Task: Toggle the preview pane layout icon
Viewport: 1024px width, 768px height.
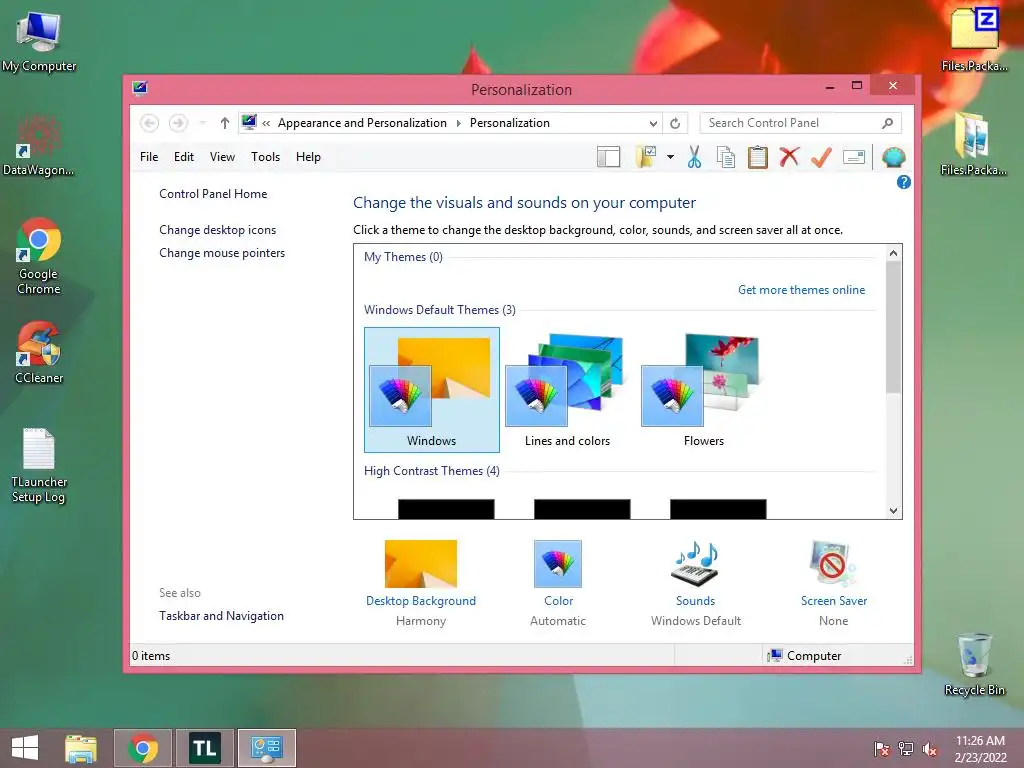Action: 609,157
